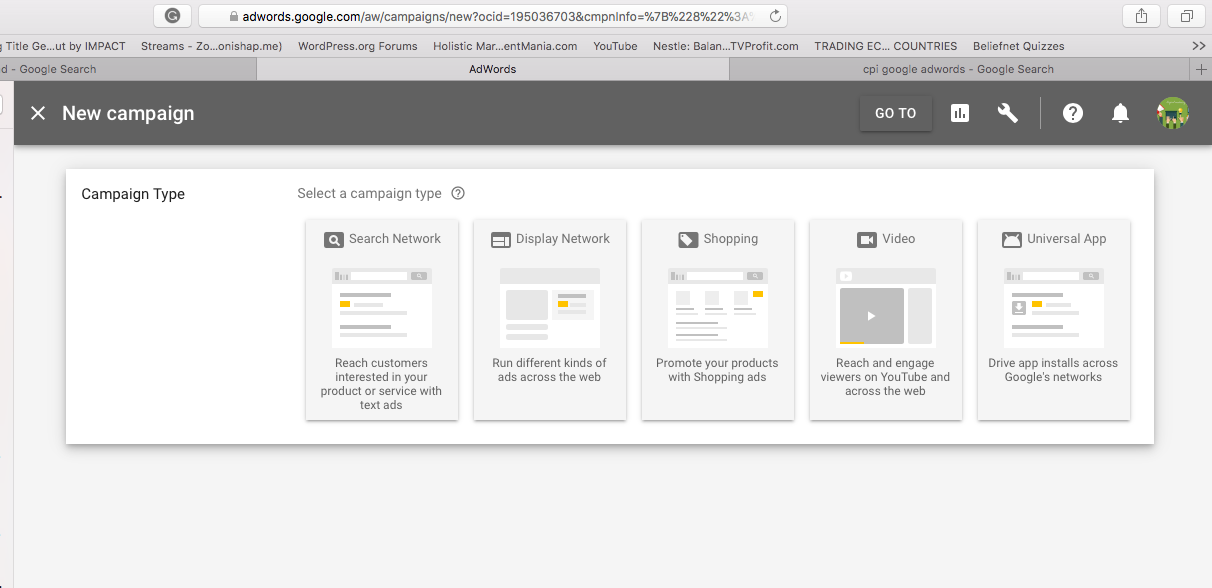Click the Search Network magnifier icon
The height and width of the screenshot is (588, 1212).
(x=334, y=240)
